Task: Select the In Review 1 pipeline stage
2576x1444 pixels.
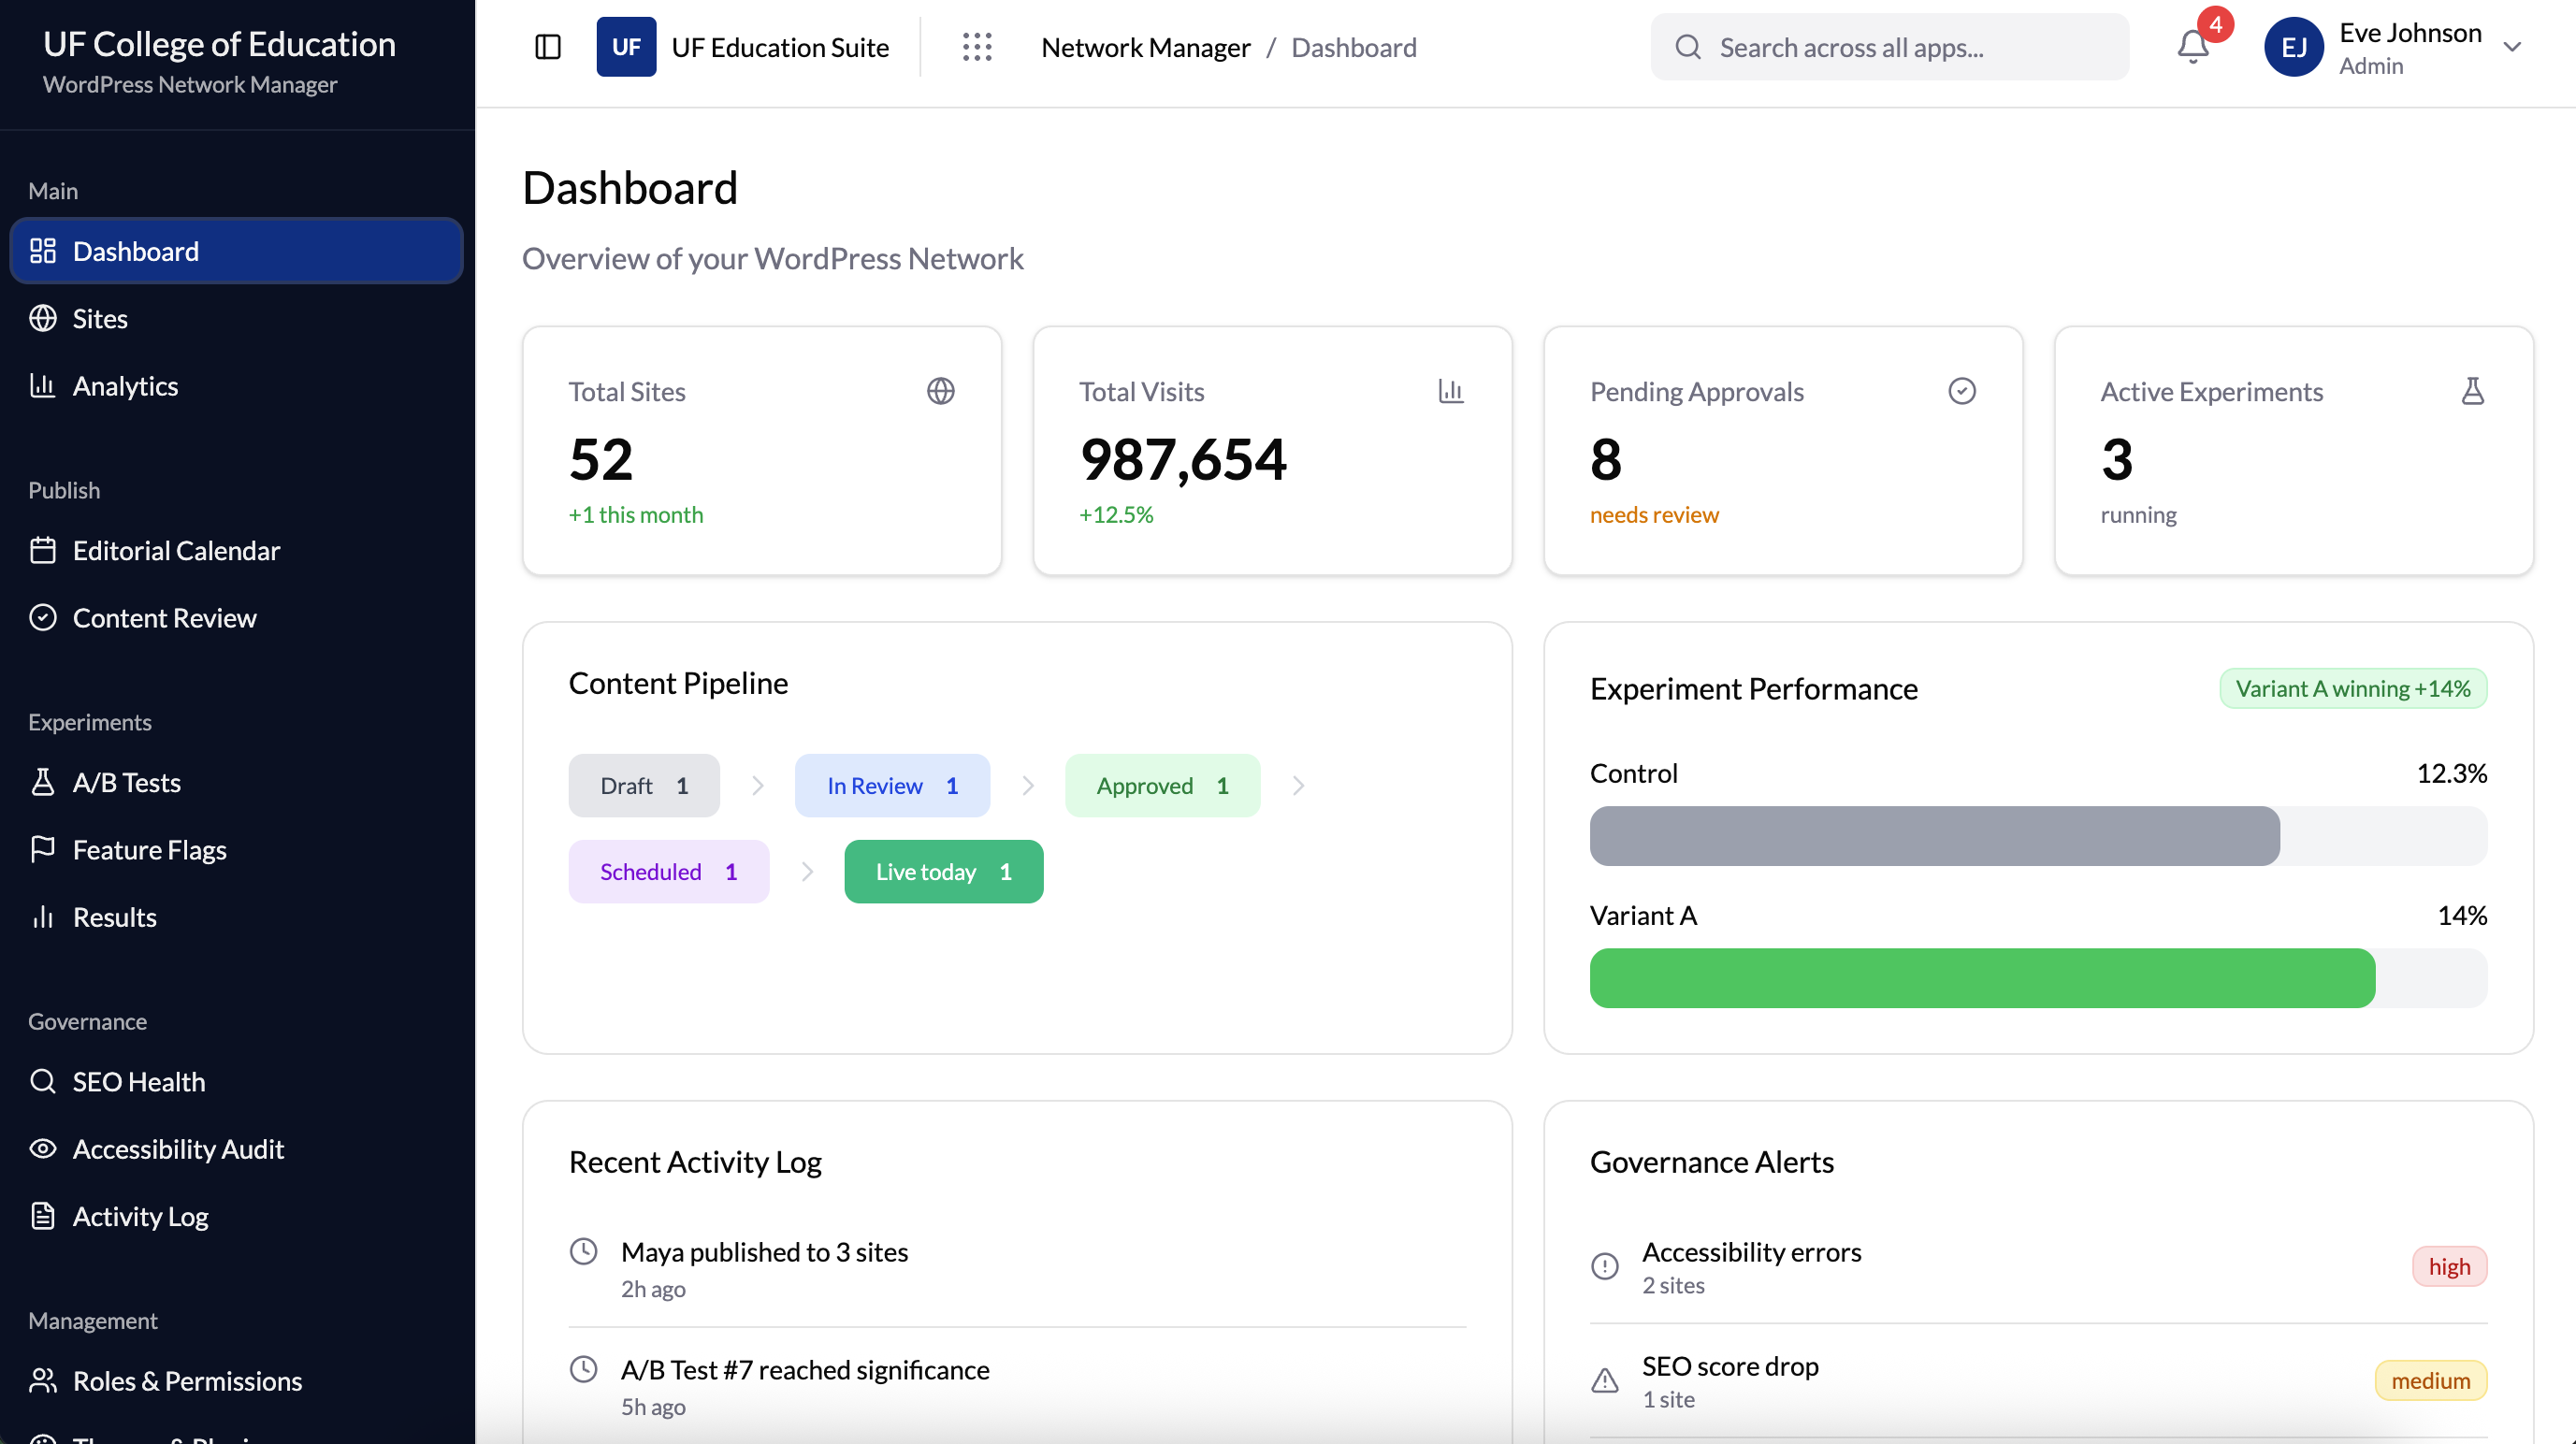Action: click(892, 786)
